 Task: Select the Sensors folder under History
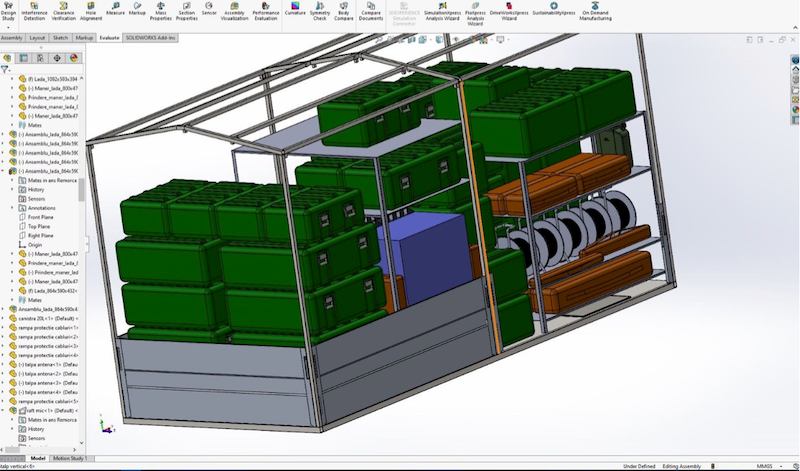click(36, 198)
